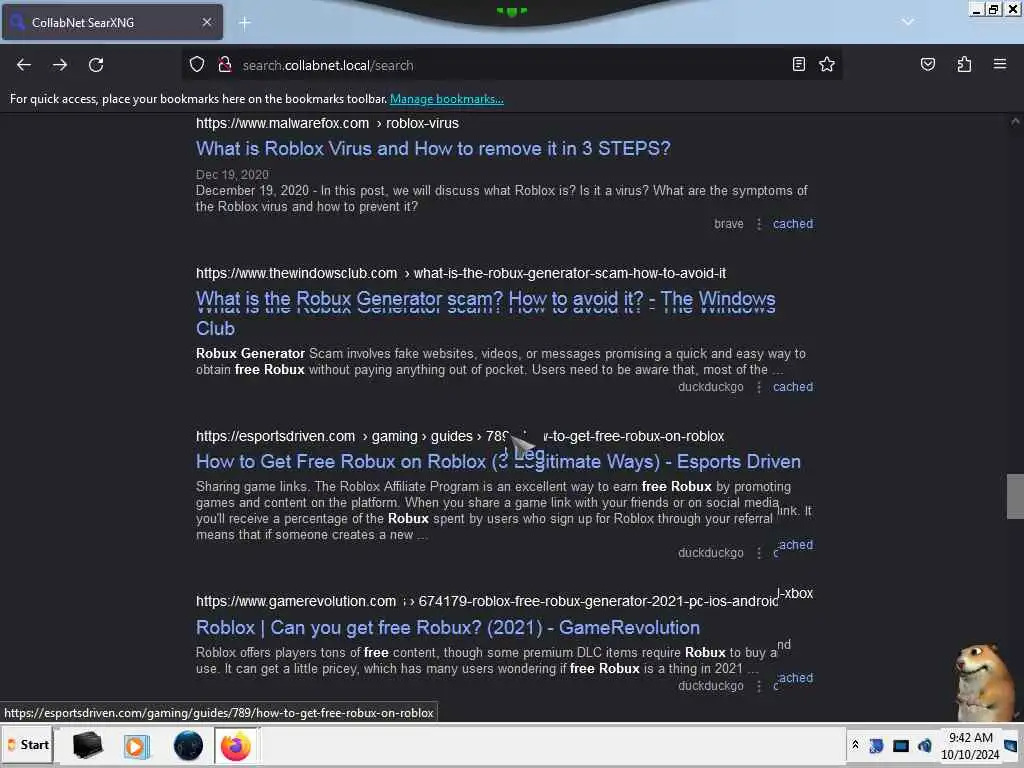The width and height of the screenshot is (1024, 768).
Task: Open the media player taskbar icon
Action: point(136,746)
